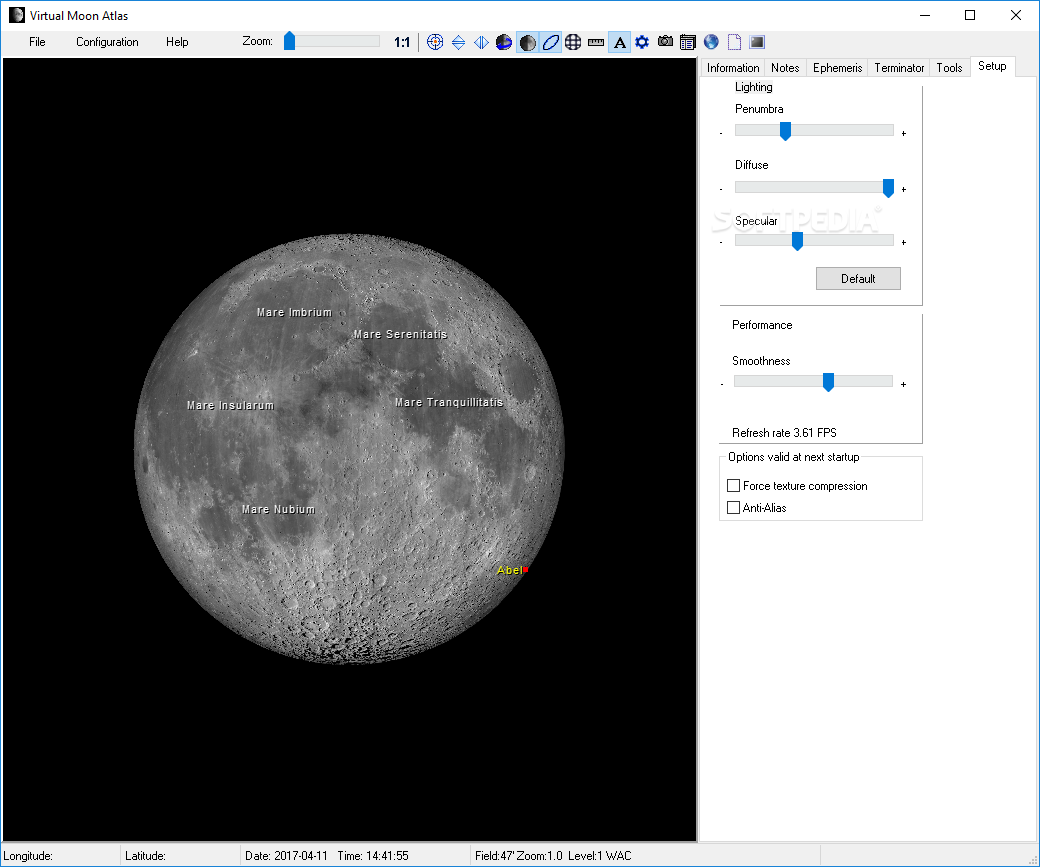Screen dimensions: 1040x867
Task: Click the Mare Imbrium label on moon
Action: pos(294,312)
